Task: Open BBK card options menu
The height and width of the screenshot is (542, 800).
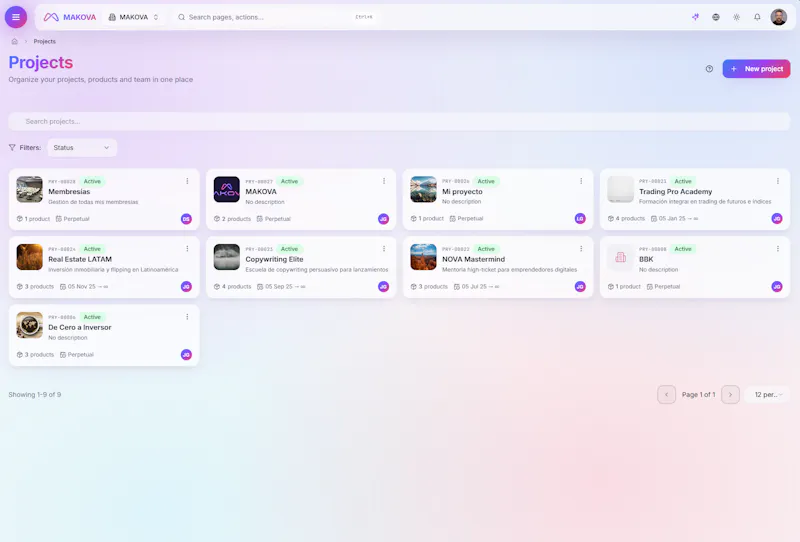Action: point(778,249)
